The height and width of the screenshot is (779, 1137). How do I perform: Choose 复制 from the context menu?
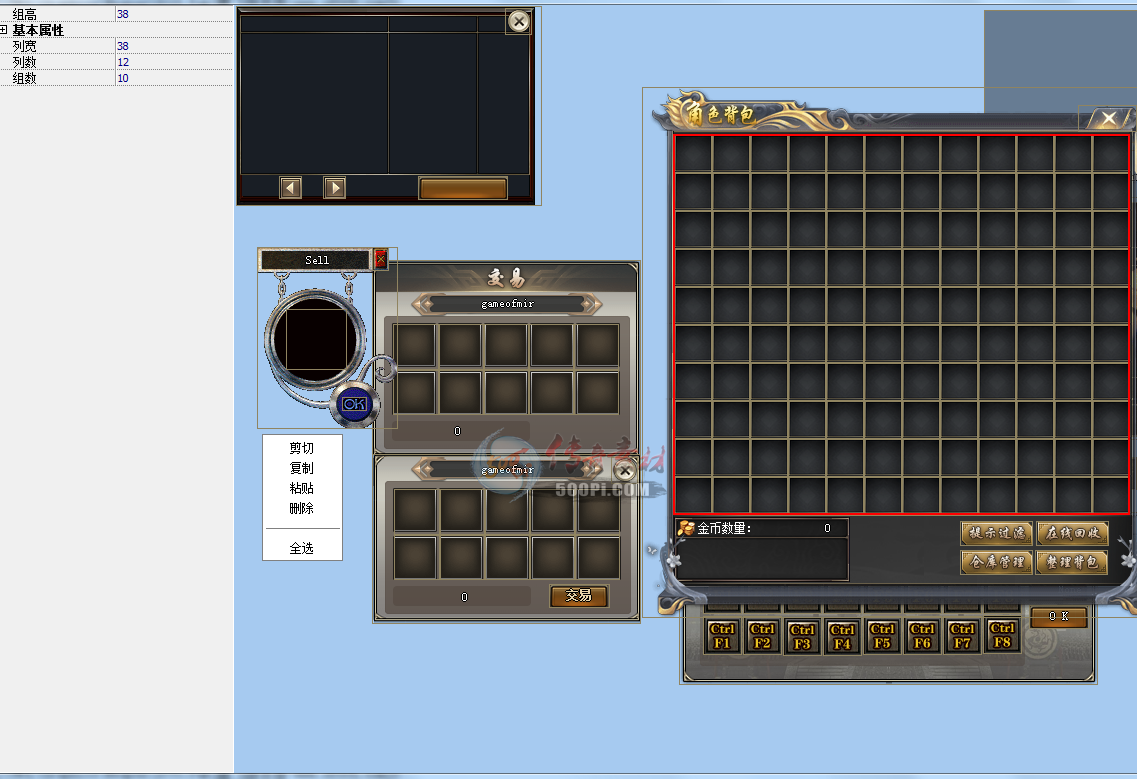click(302, 469)
